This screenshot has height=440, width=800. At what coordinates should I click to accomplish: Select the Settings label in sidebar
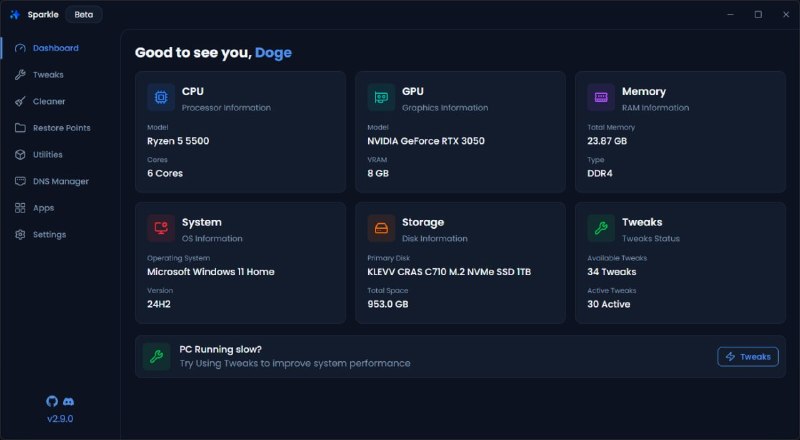pyautogui.click(x=49, y=234)
